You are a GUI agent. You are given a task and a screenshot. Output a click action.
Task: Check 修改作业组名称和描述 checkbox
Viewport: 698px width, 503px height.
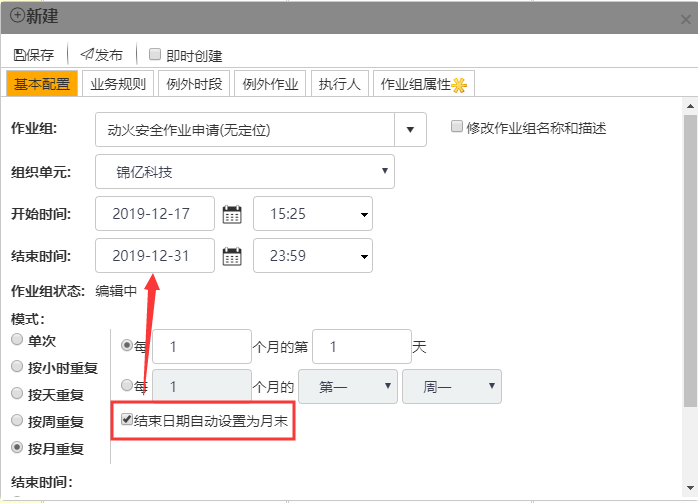[x=457, y=127]
